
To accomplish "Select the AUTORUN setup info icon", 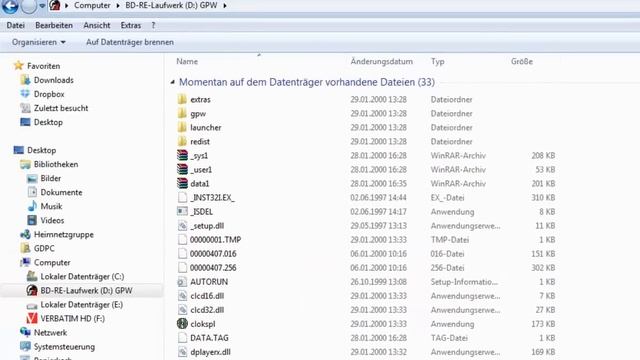I will [x=182, y=282].
